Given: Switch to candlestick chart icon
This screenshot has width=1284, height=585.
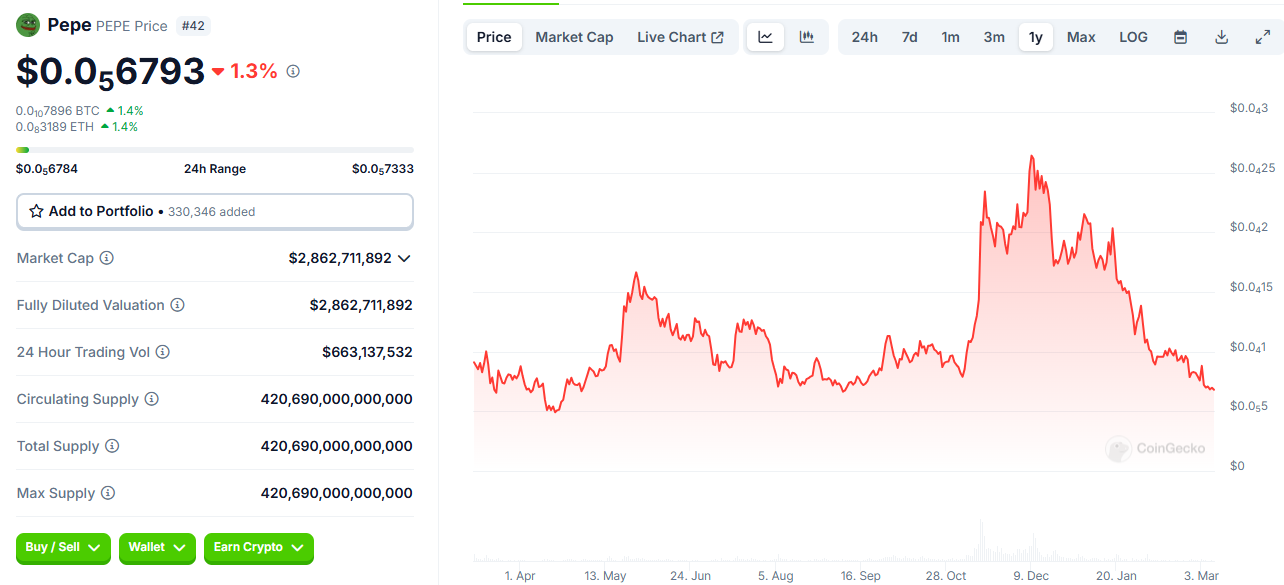Looking at the screenshot, I should [x=806, y=37].
